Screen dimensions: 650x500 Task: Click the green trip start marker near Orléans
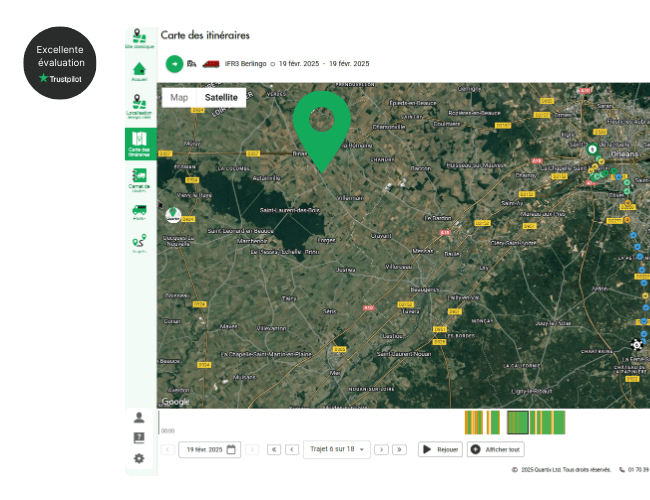(592, 149)
